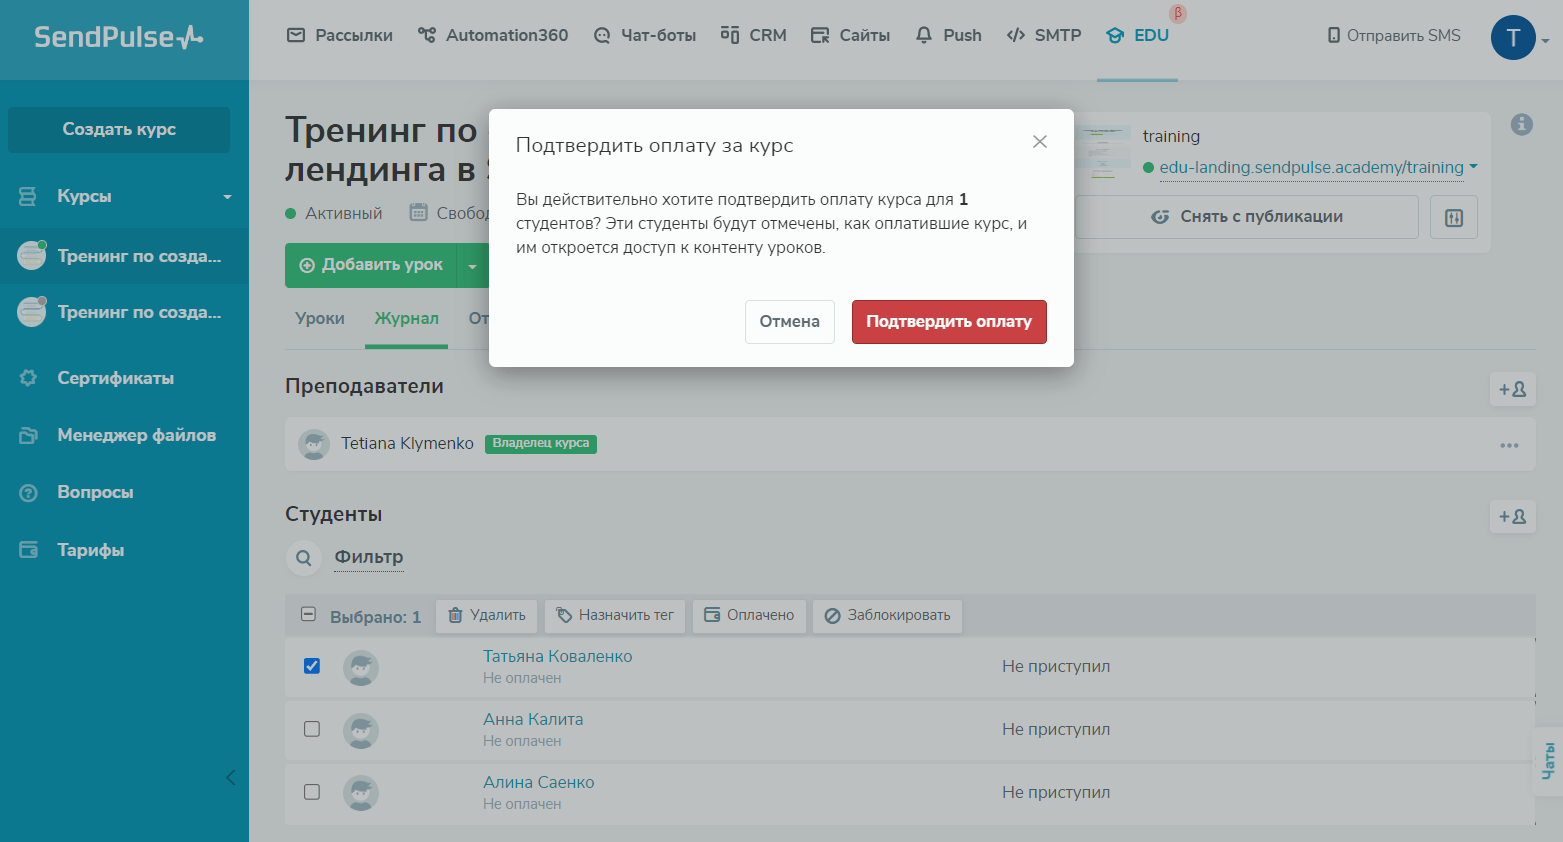Click the add teacher icon in Преподаватели
Viewport: 1563px width, 842px height.
[x=1512, y=389]
